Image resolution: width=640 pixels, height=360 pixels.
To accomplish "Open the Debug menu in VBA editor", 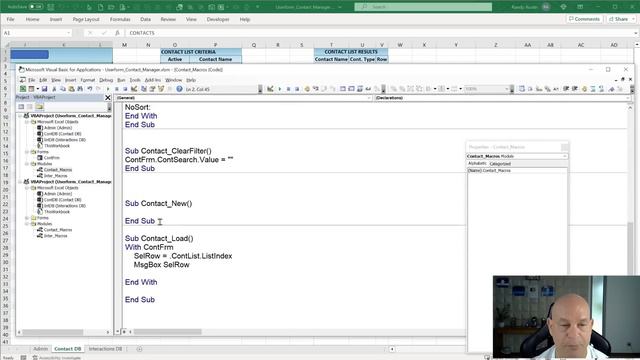I will (106, 80).
